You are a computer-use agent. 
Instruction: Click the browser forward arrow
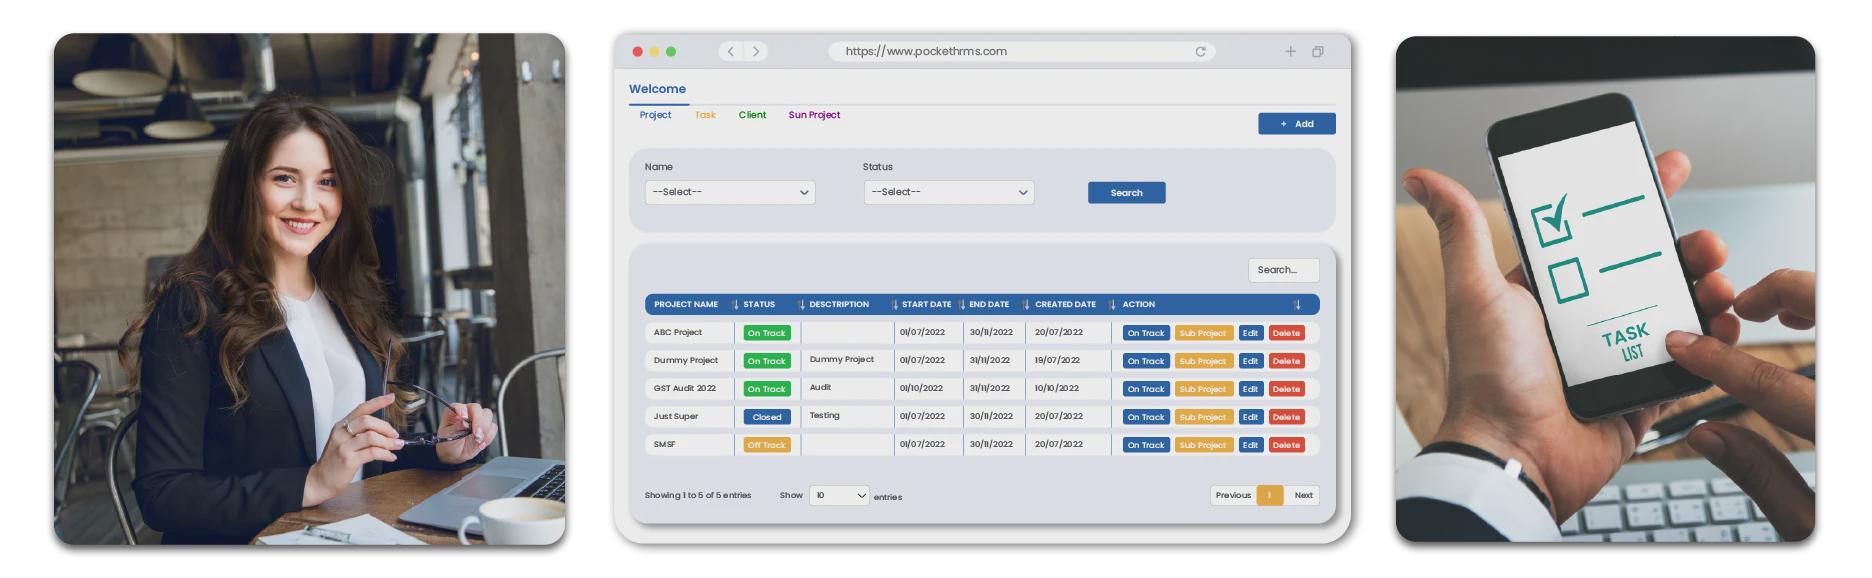[x=756, y=51]
